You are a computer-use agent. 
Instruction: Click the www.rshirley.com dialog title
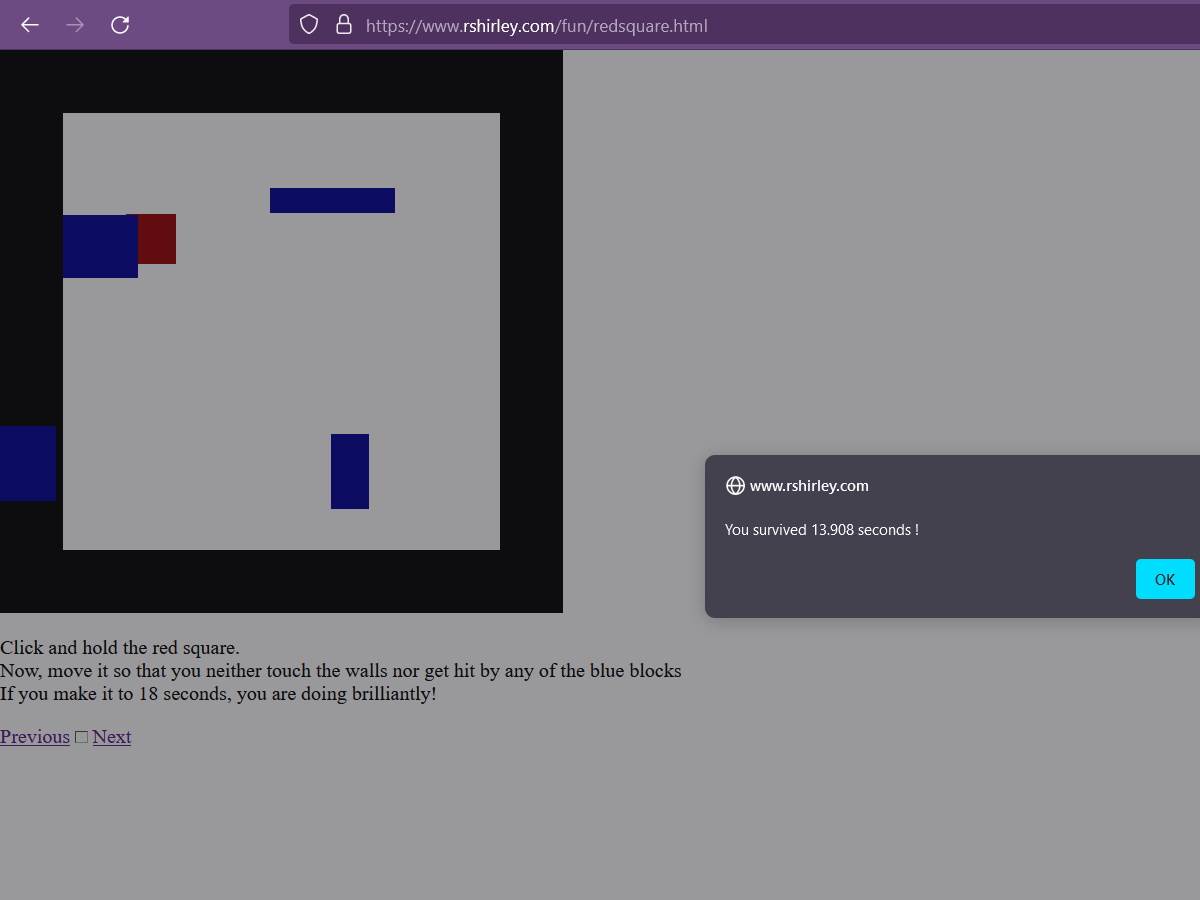click(809, 486)
